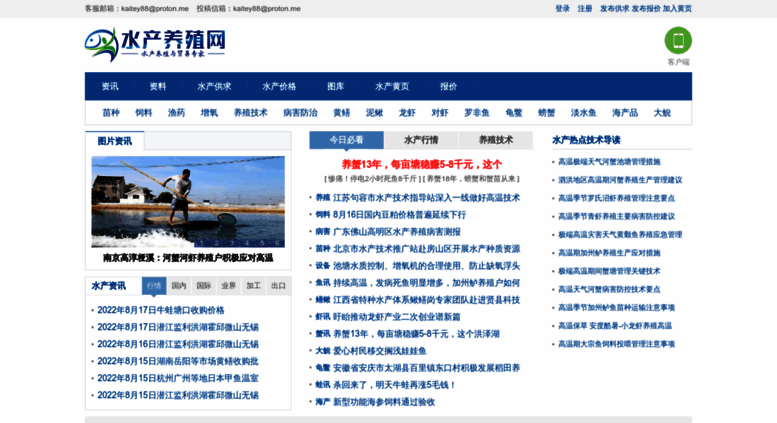The width and height of the screenshot is (777, 423).
Task: Open 资讯 in the main navigation
Action: pyautogui.click(x=110, y=86)
